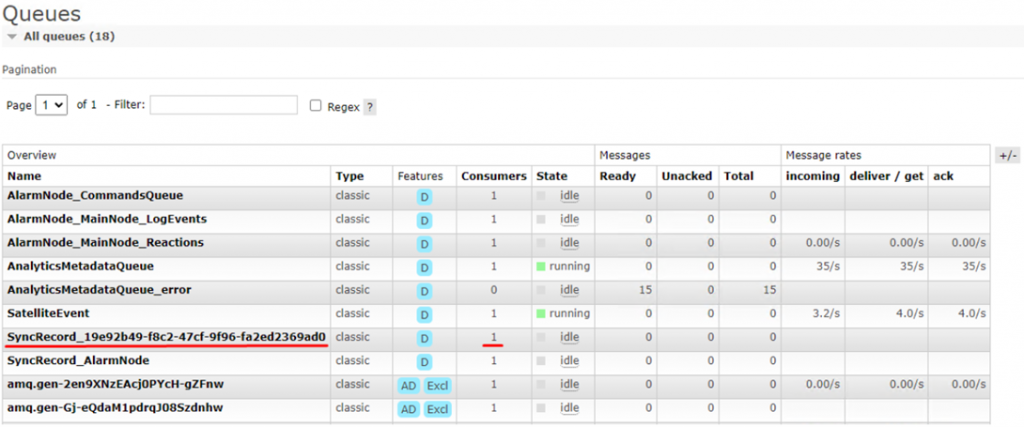Click the idle state of AlarmNode_MainNode_Reactions

coord(569,243)
